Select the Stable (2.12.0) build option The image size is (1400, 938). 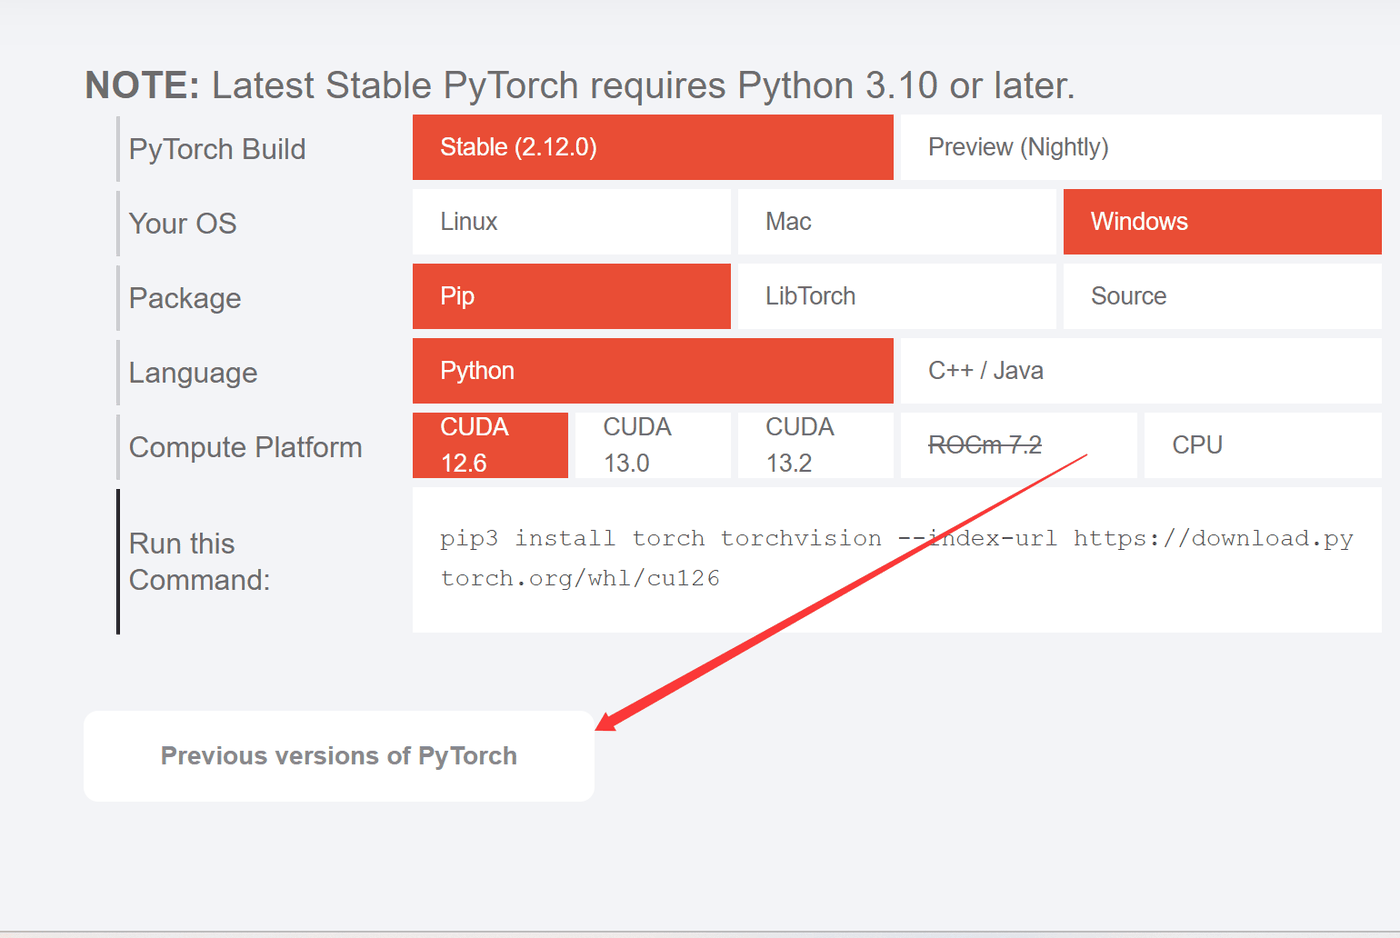coord(653,147)
